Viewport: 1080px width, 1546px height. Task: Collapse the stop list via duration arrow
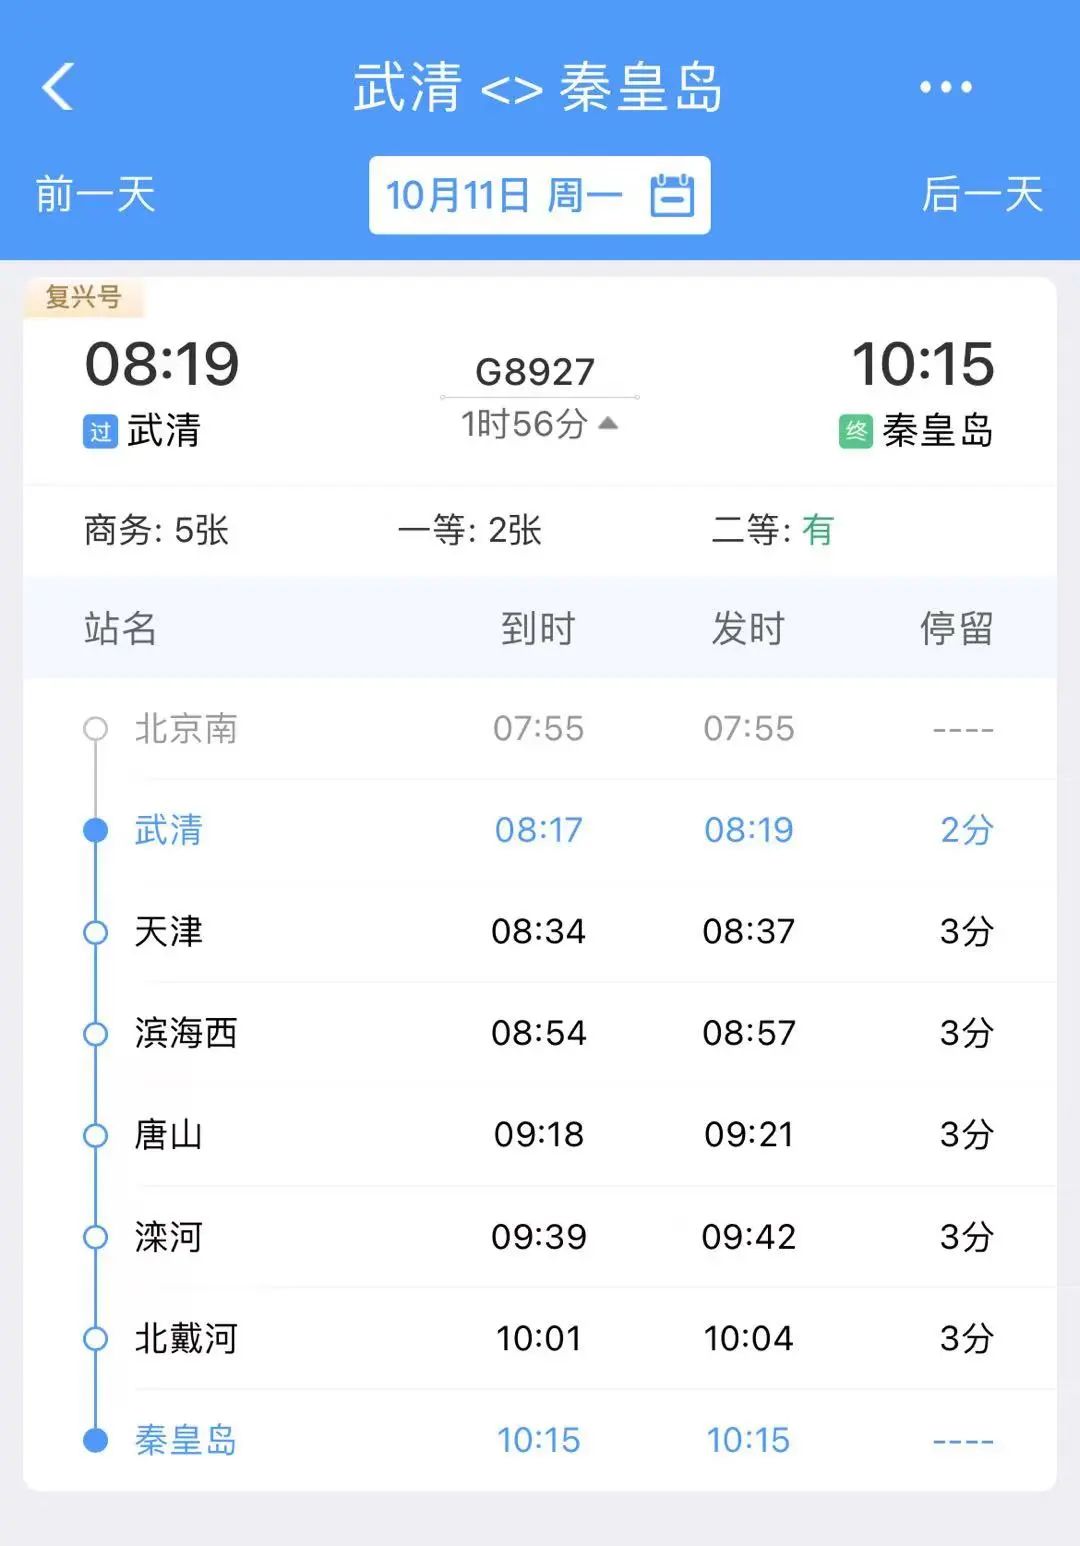(608, 424)
